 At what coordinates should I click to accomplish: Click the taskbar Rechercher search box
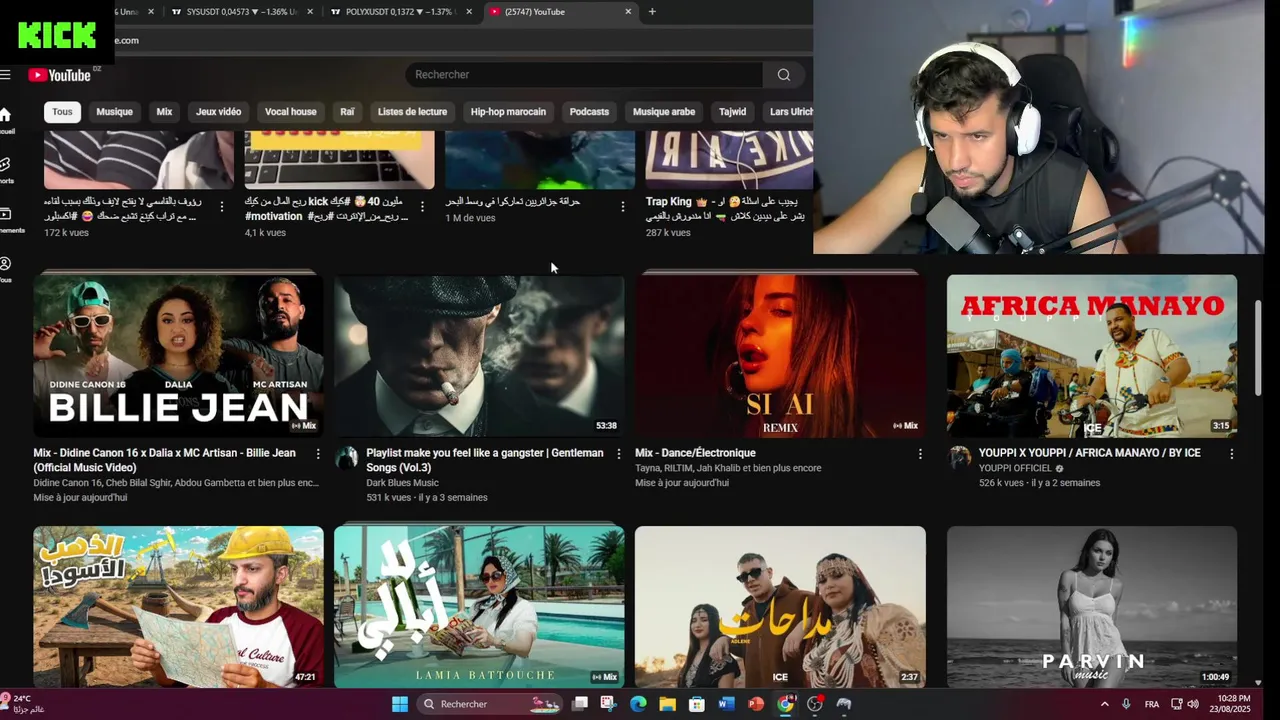[x=490, y=704]
